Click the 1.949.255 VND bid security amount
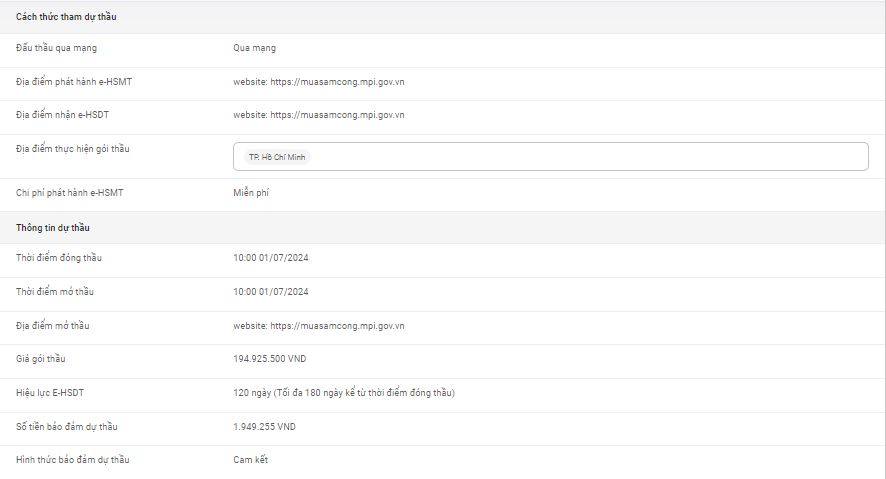This screenshot has width=886, height=479. point(264,427)
